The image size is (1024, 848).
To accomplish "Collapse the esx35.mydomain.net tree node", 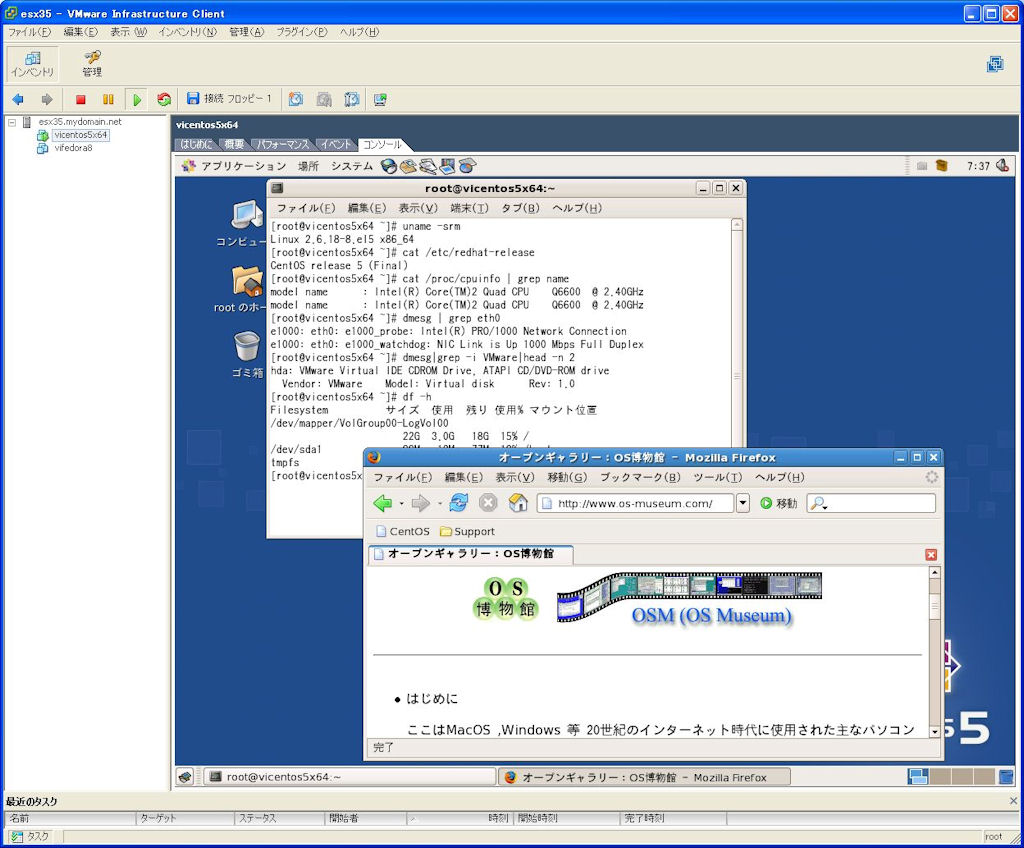I will (12, 122).
